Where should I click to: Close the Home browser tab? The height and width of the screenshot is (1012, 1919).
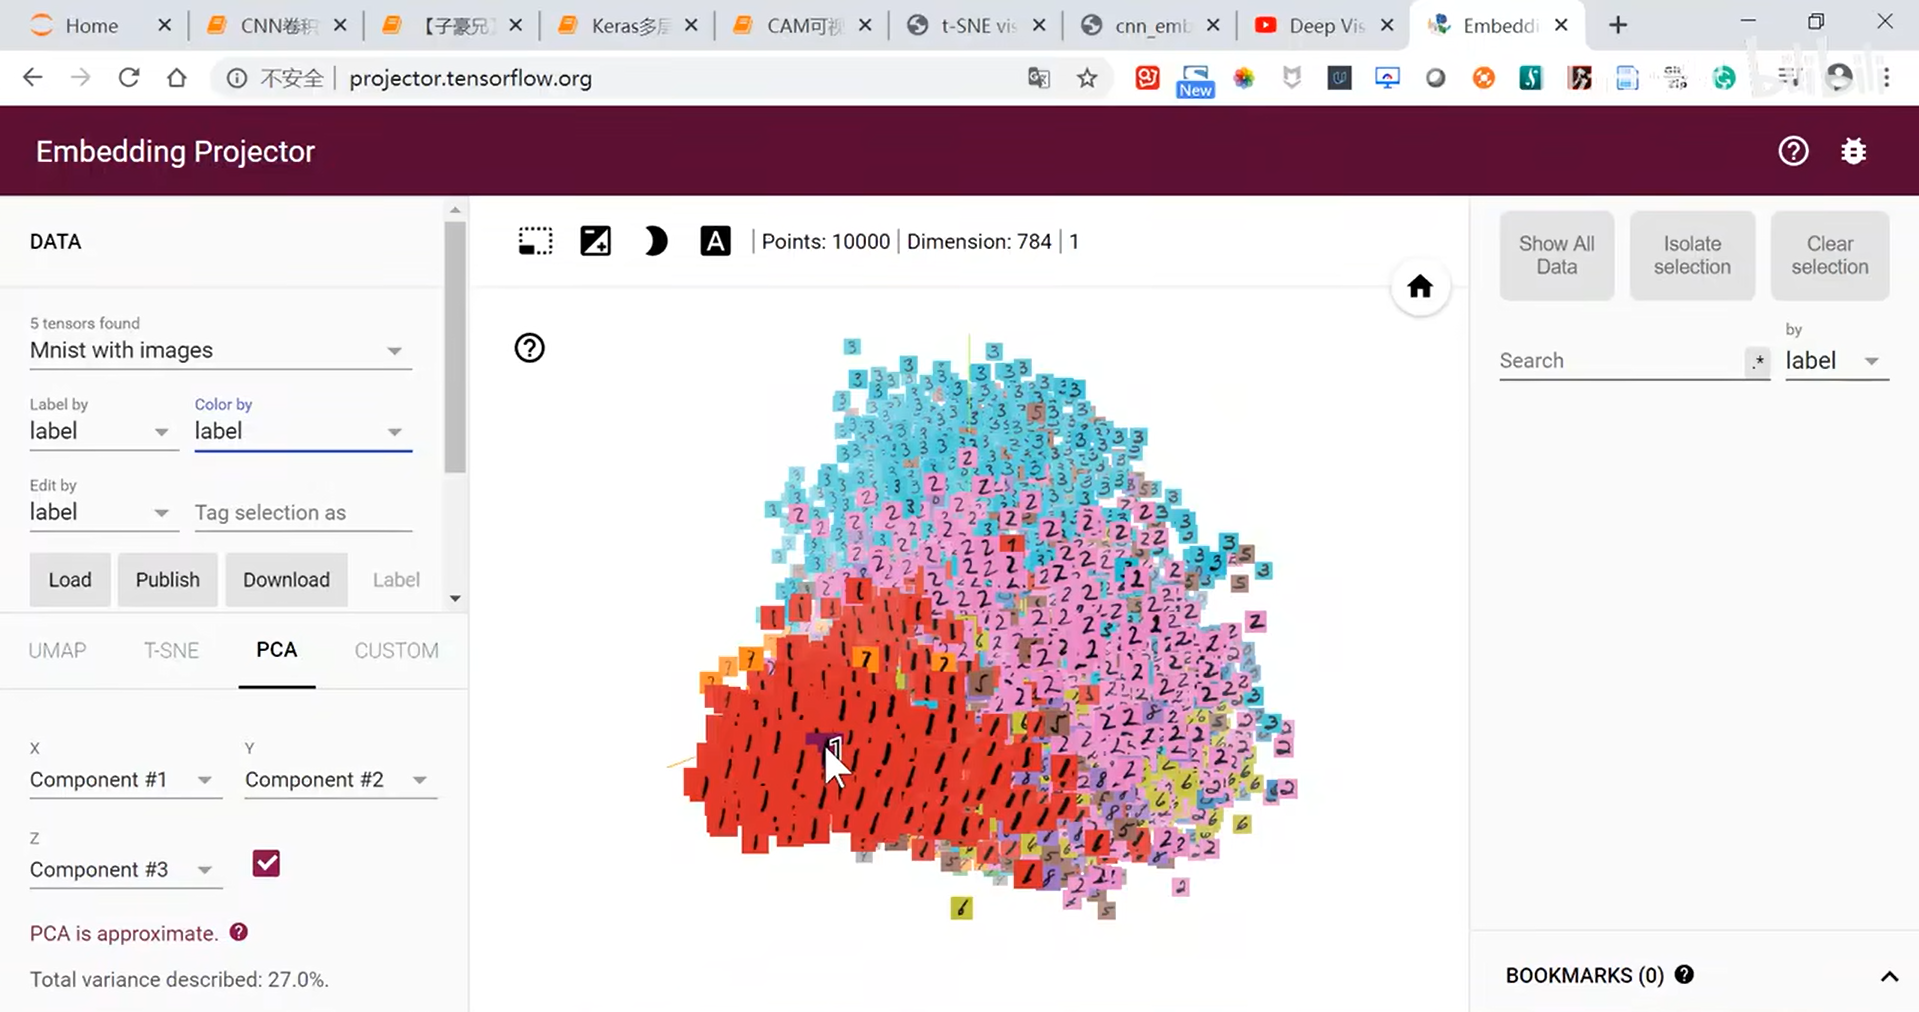164,26
